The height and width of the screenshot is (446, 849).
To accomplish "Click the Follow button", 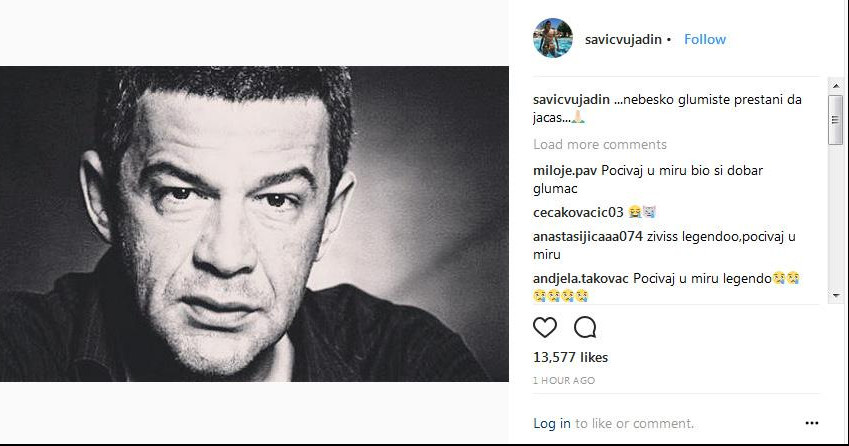I will [704, 39].
